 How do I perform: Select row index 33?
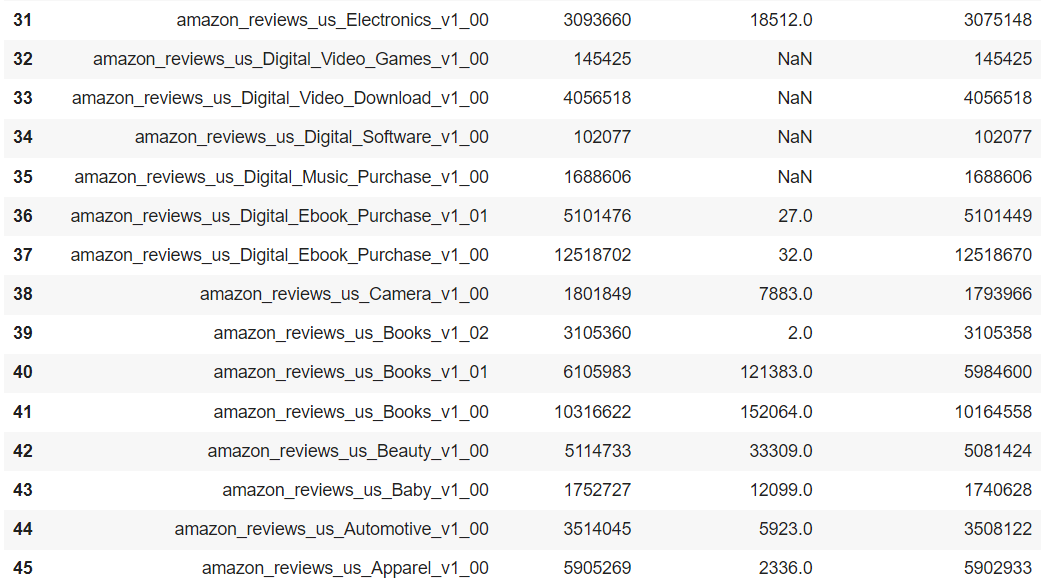pos(23,98)
